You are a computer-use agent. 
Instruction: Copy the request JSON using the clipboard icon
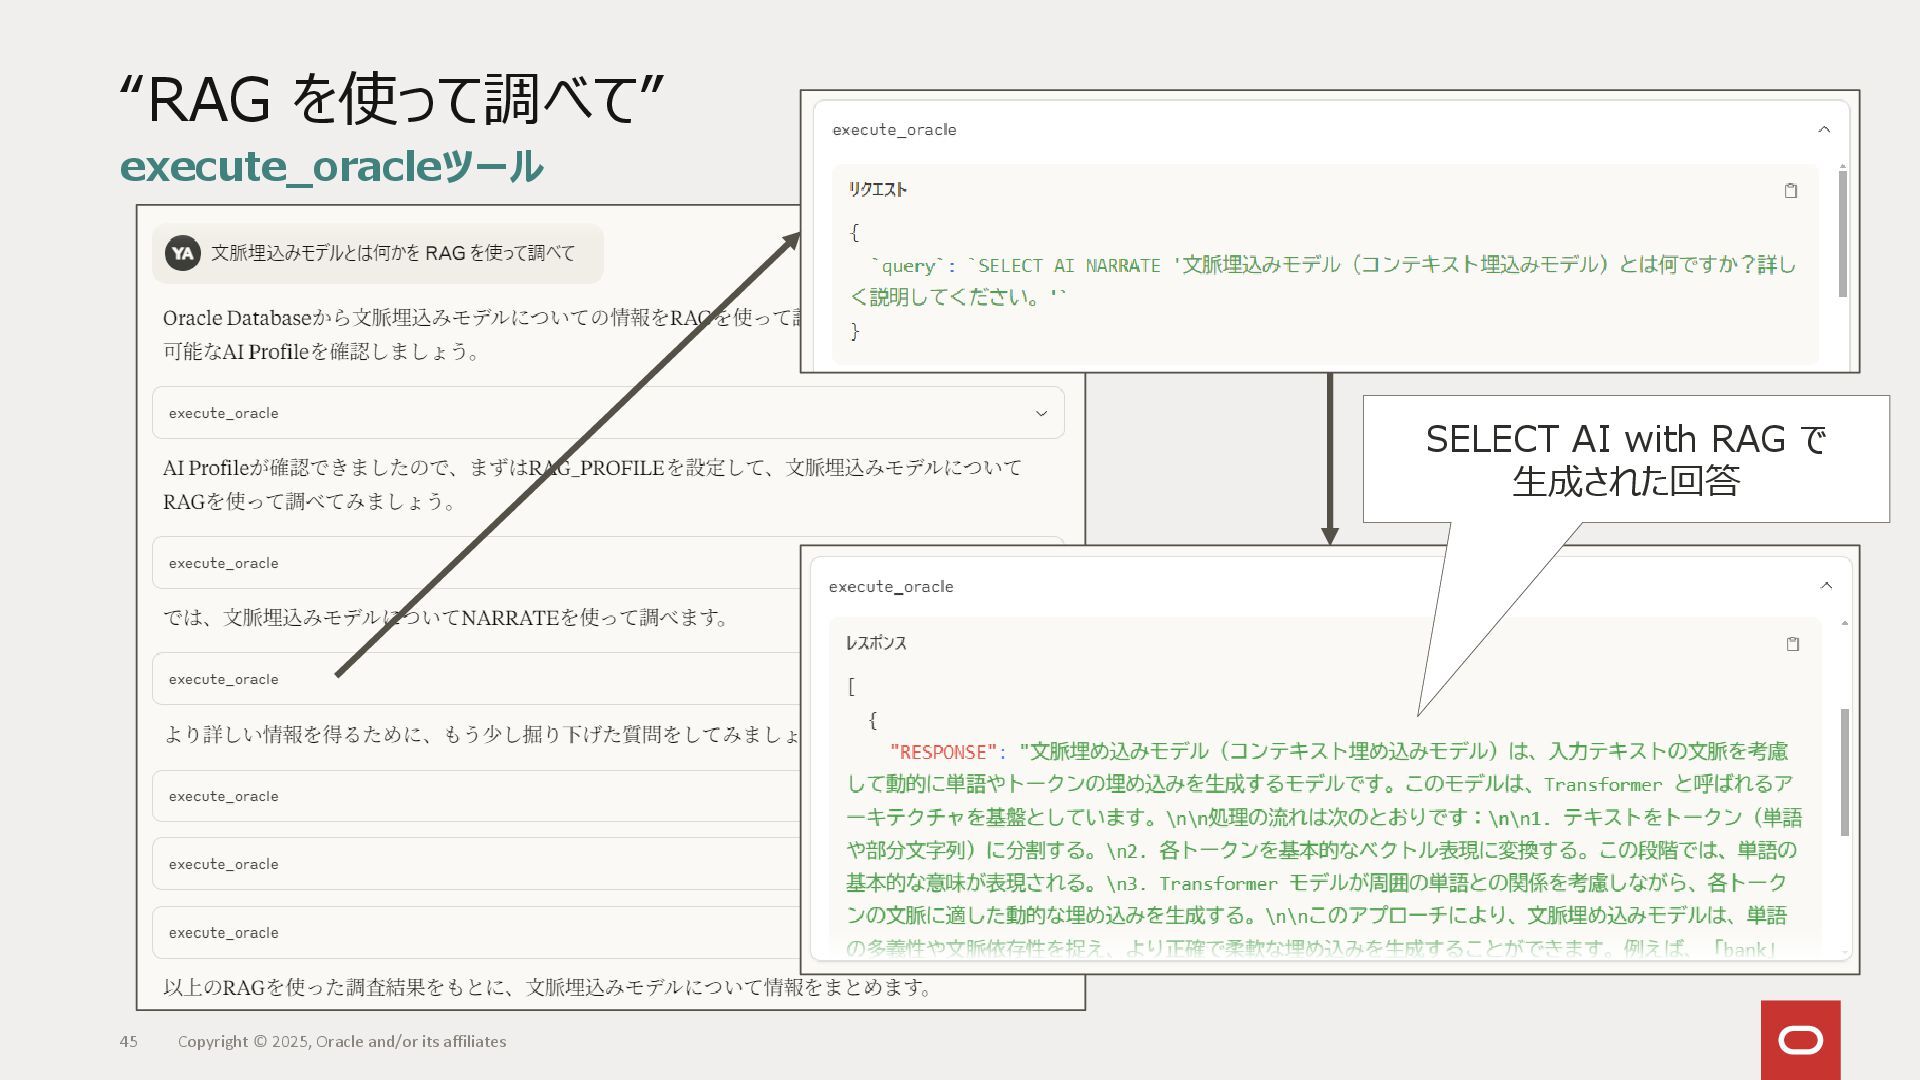point(1791,191)
